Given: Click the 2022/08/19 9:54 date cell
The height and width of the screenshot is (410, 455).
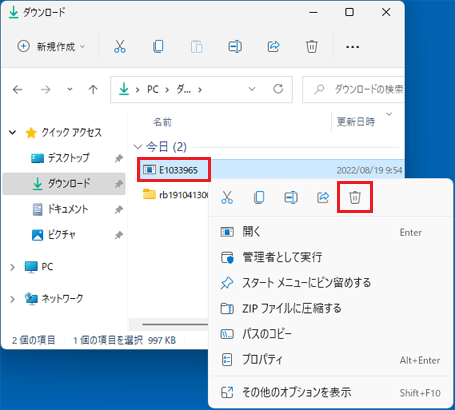Looking at the screenshot, I should [x=369, y=170].
